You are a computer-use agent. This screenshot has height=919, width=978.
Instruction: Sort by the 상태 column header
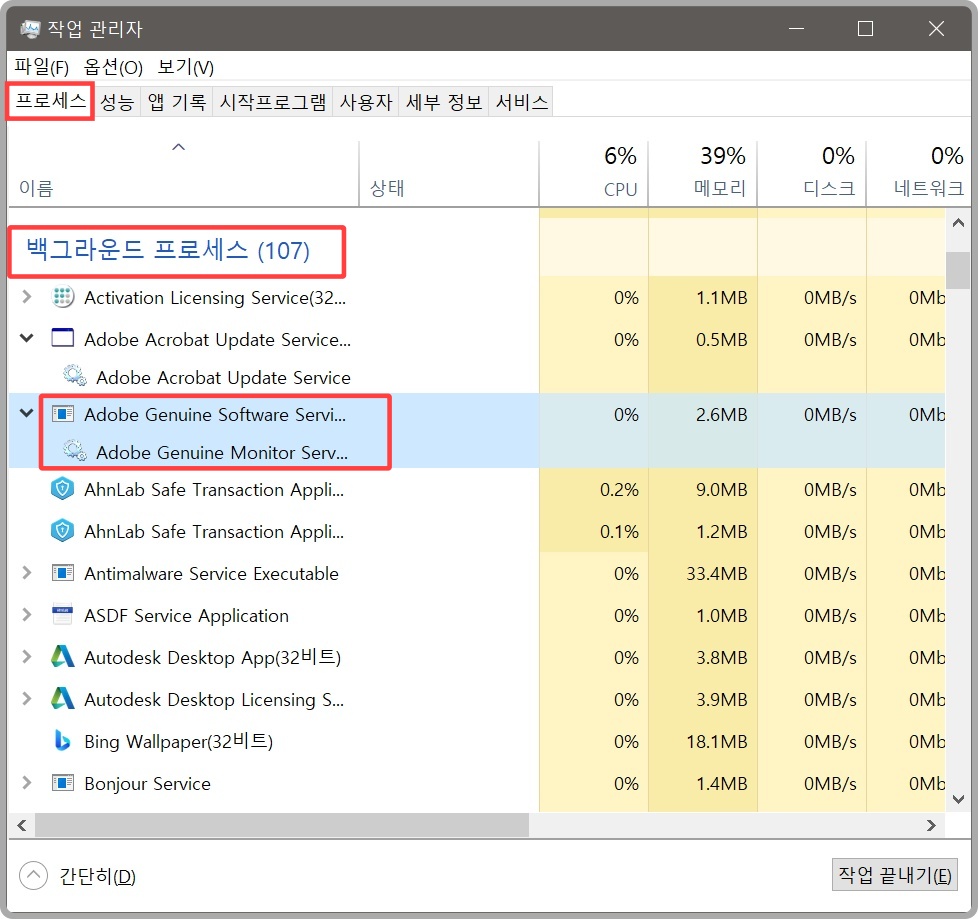449,173
